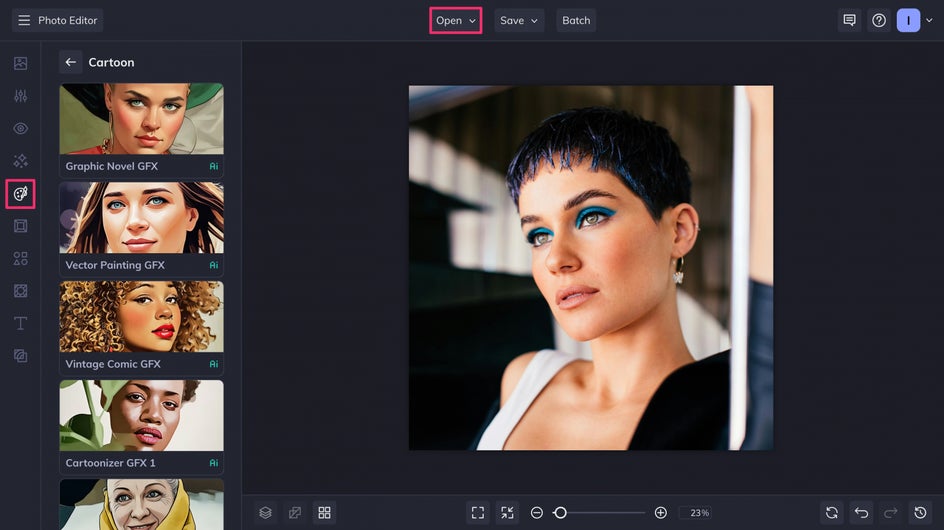
Task: Click the portrait photo on canvas
Action: [591, 267]
